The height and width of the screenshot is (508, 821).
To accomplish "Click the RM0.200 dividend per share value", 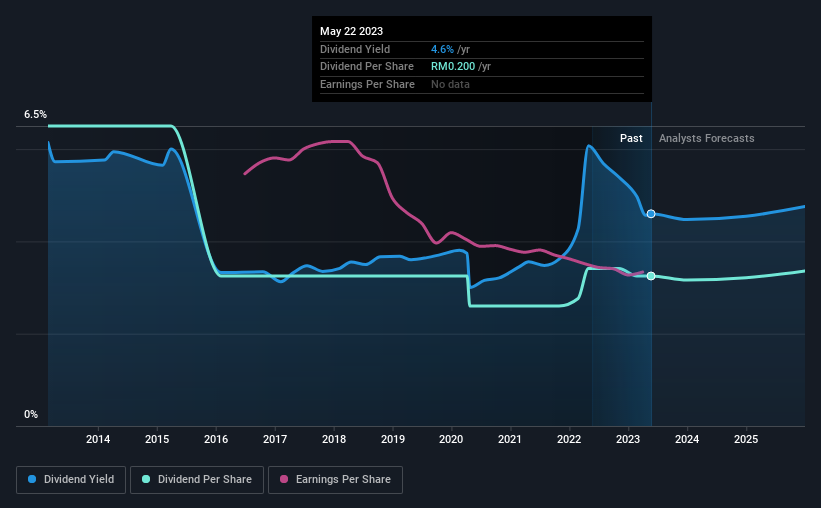I will tap(453, 67).
